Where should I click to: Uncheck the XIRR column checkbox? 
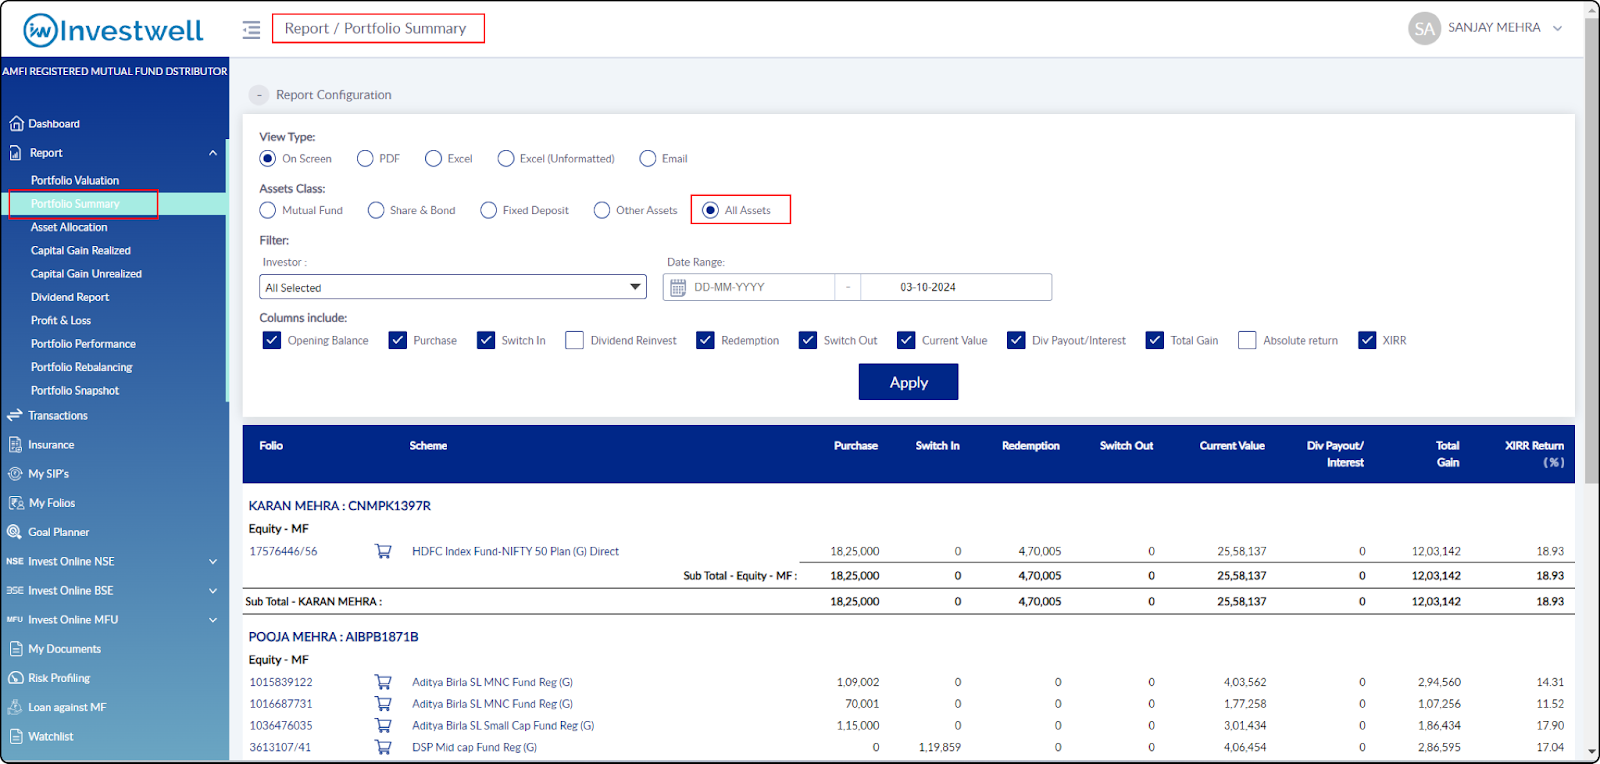(x=1367, y=340)
